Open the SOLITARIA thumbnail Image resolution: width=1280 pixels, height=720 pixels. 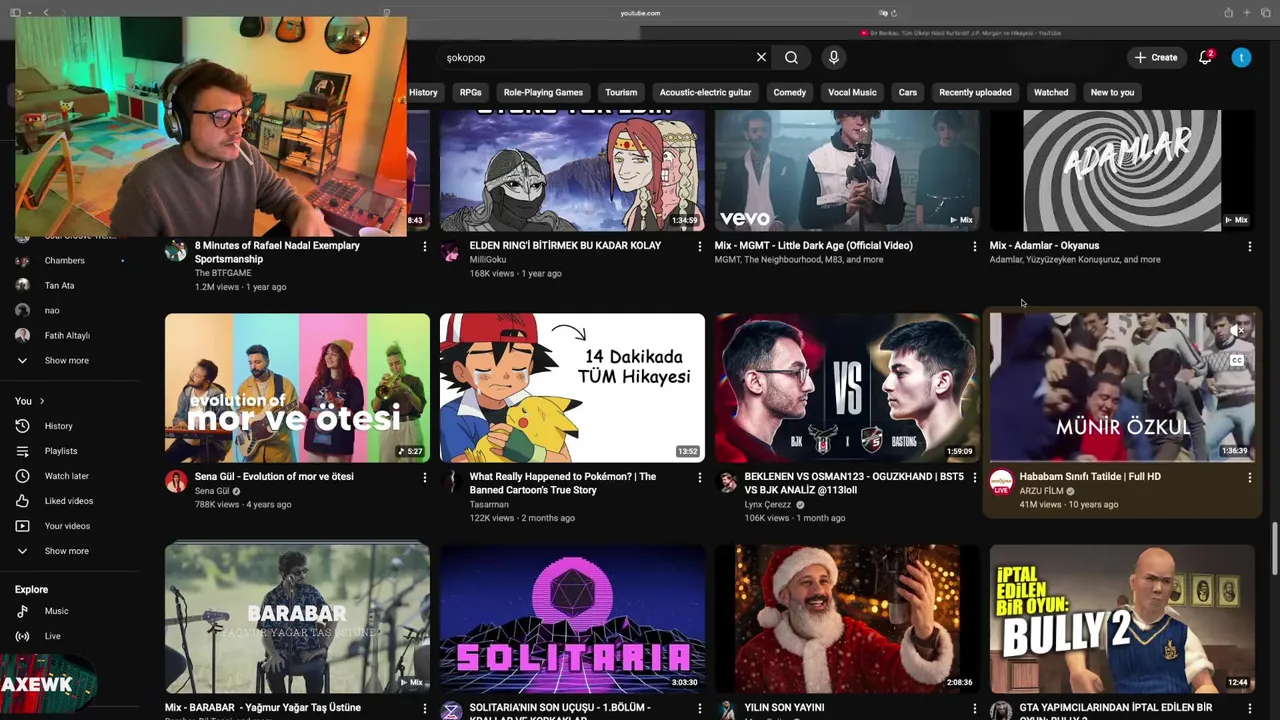coord(572,619)
